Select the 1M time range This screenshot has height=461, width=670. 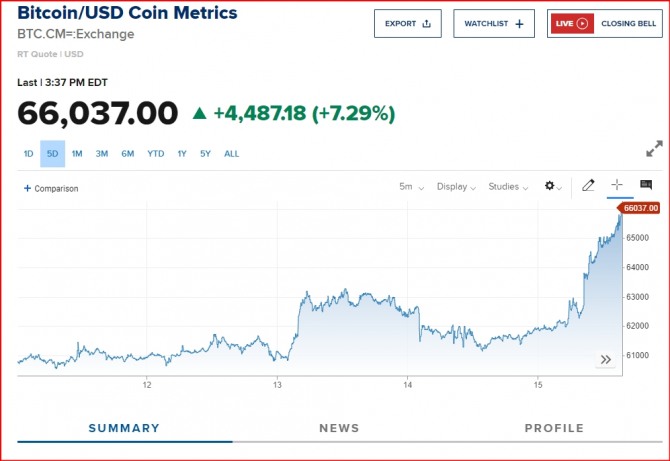(77, 154)
